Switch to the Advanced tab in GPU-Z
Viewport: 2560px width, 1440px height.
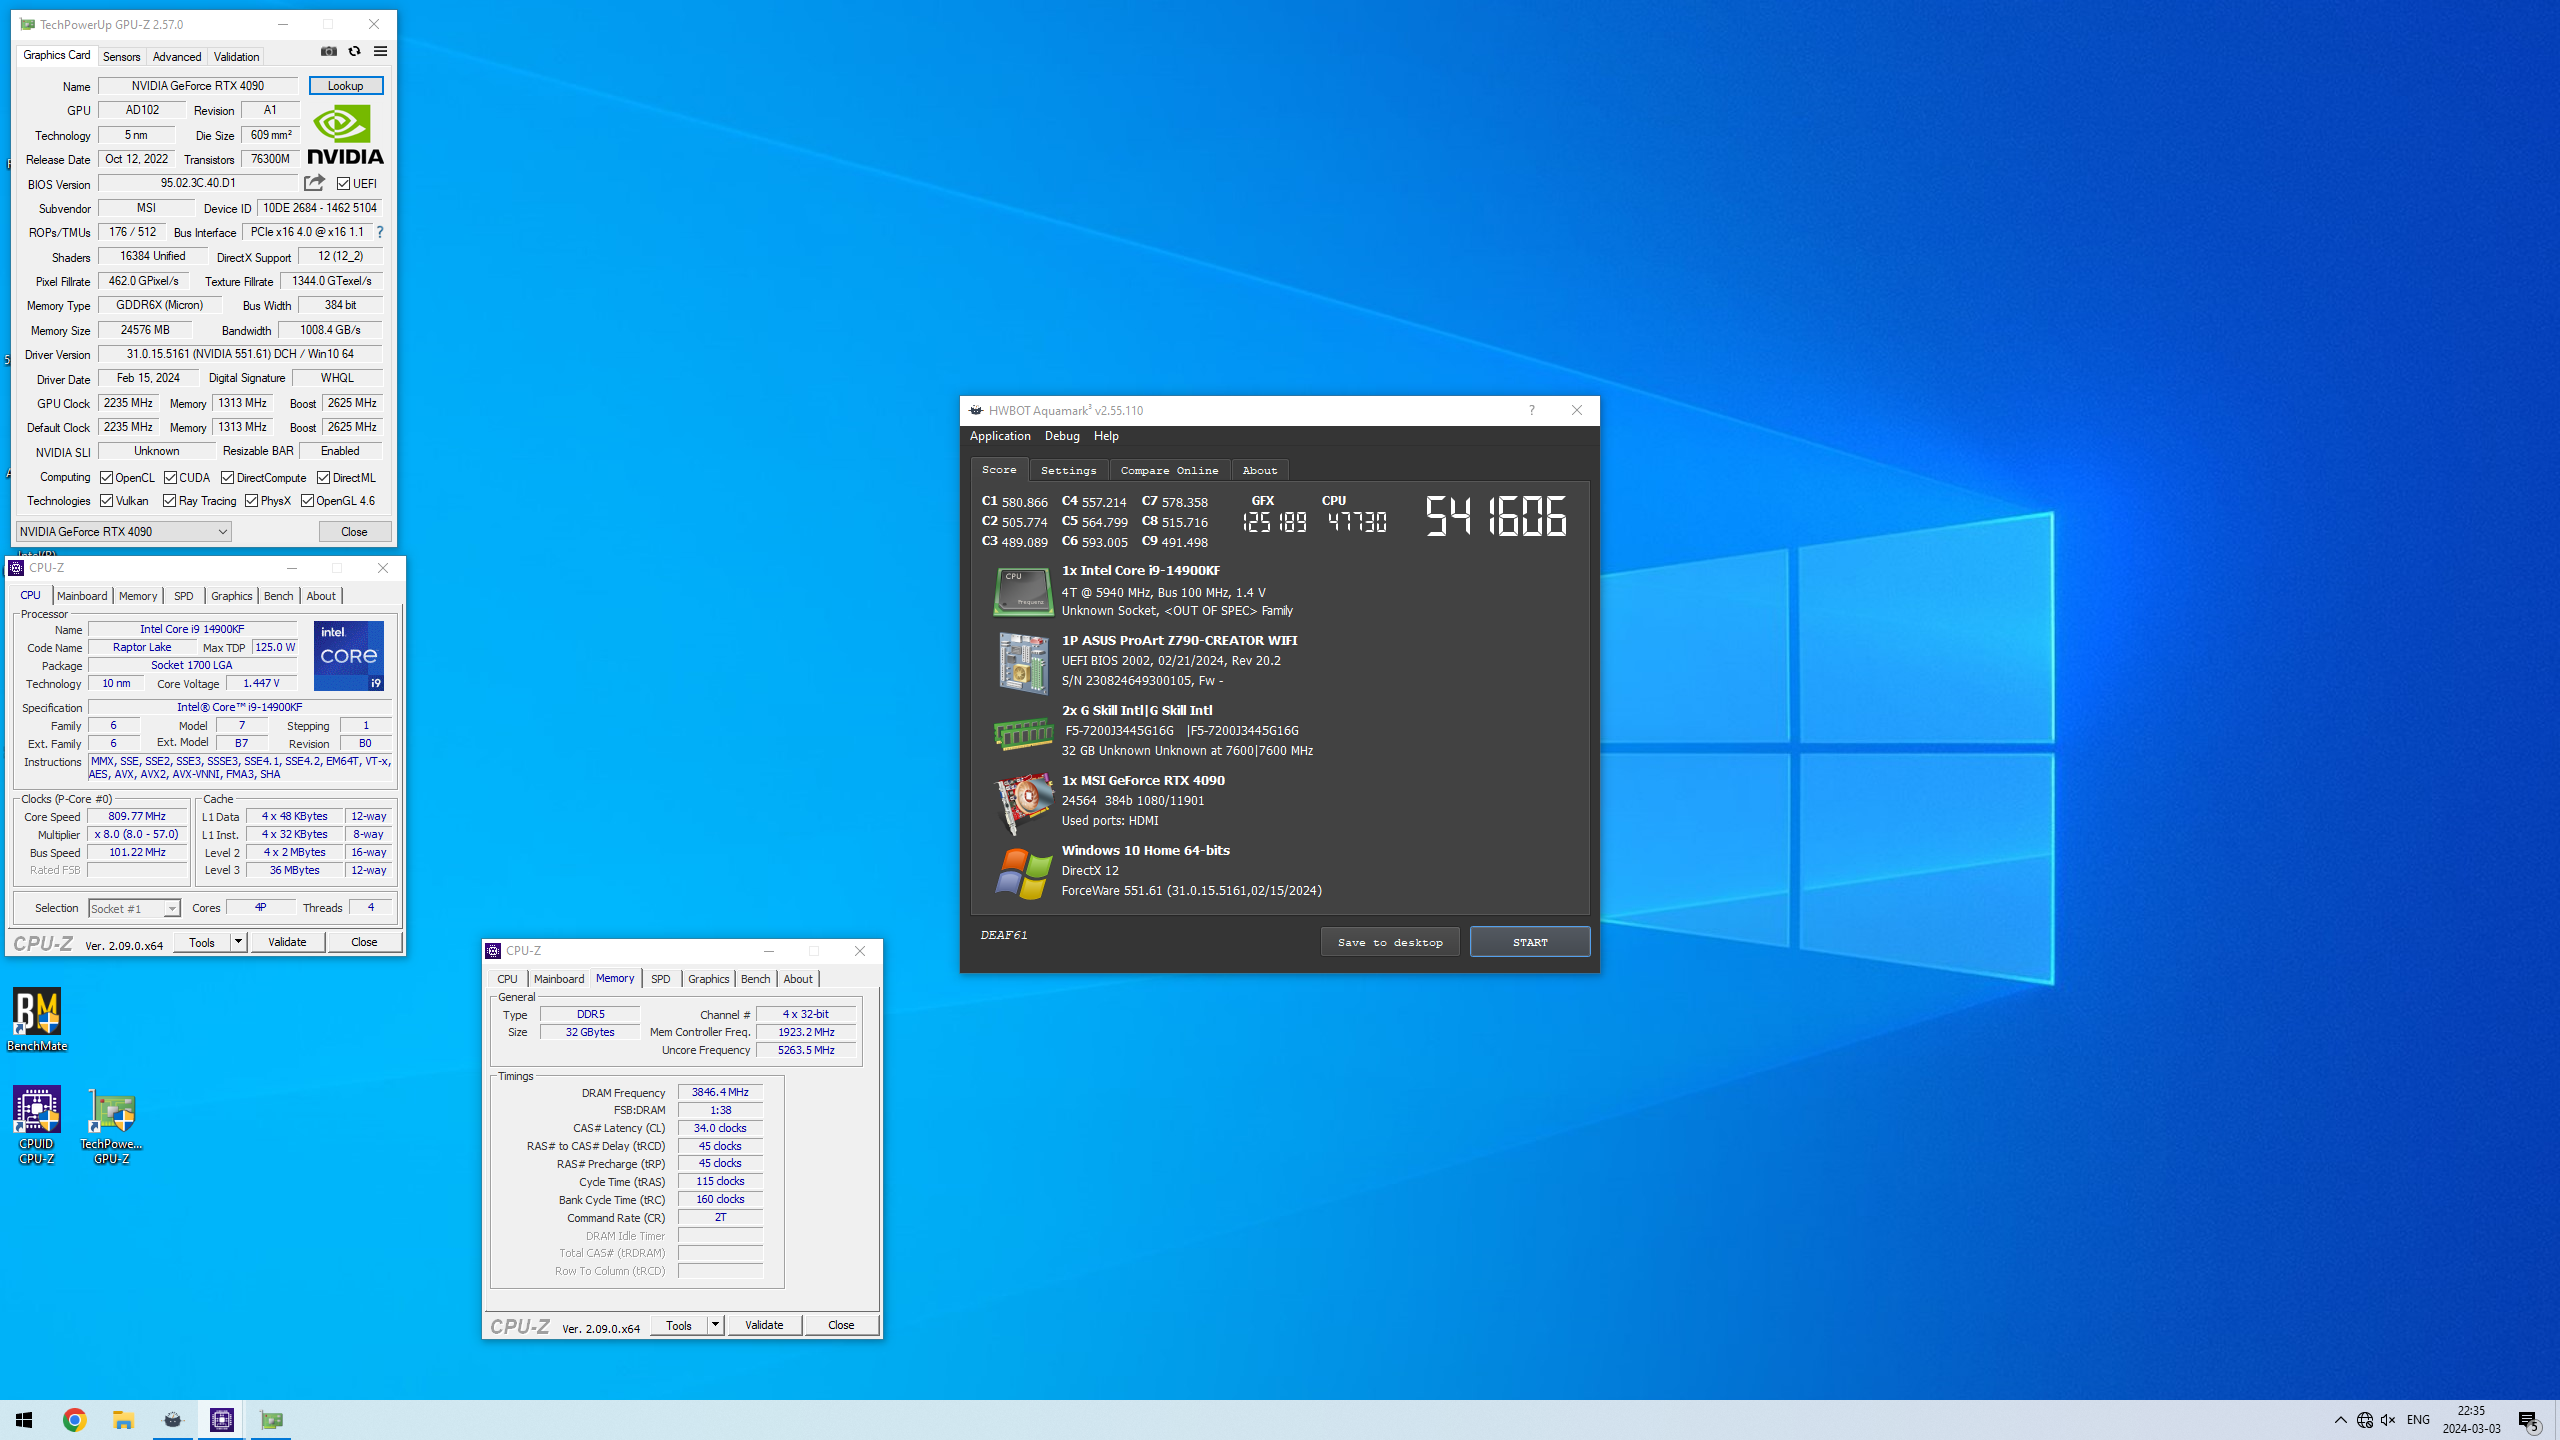(177, 57)
